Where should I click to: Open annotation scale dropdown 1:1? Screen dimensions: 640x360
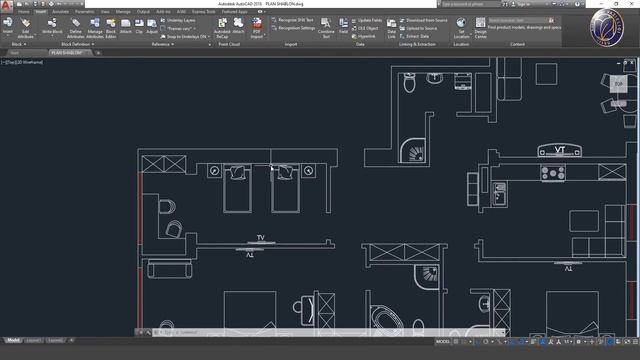click(567, 342)
